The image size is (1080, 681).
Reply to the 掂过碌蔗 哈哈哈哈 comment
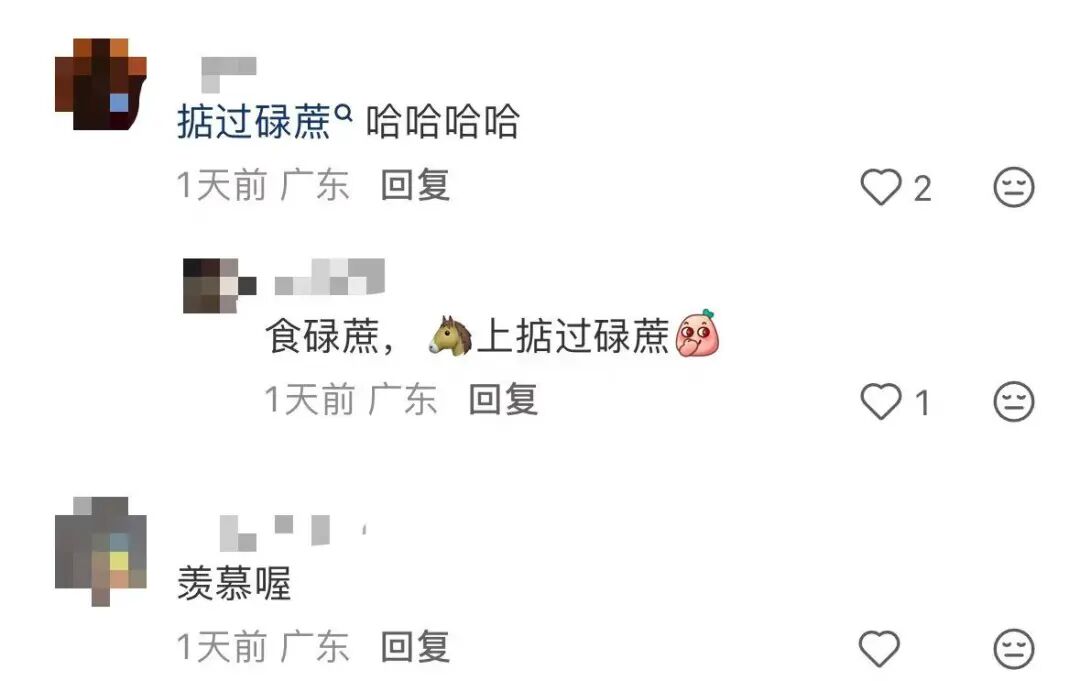click(415, 185)
